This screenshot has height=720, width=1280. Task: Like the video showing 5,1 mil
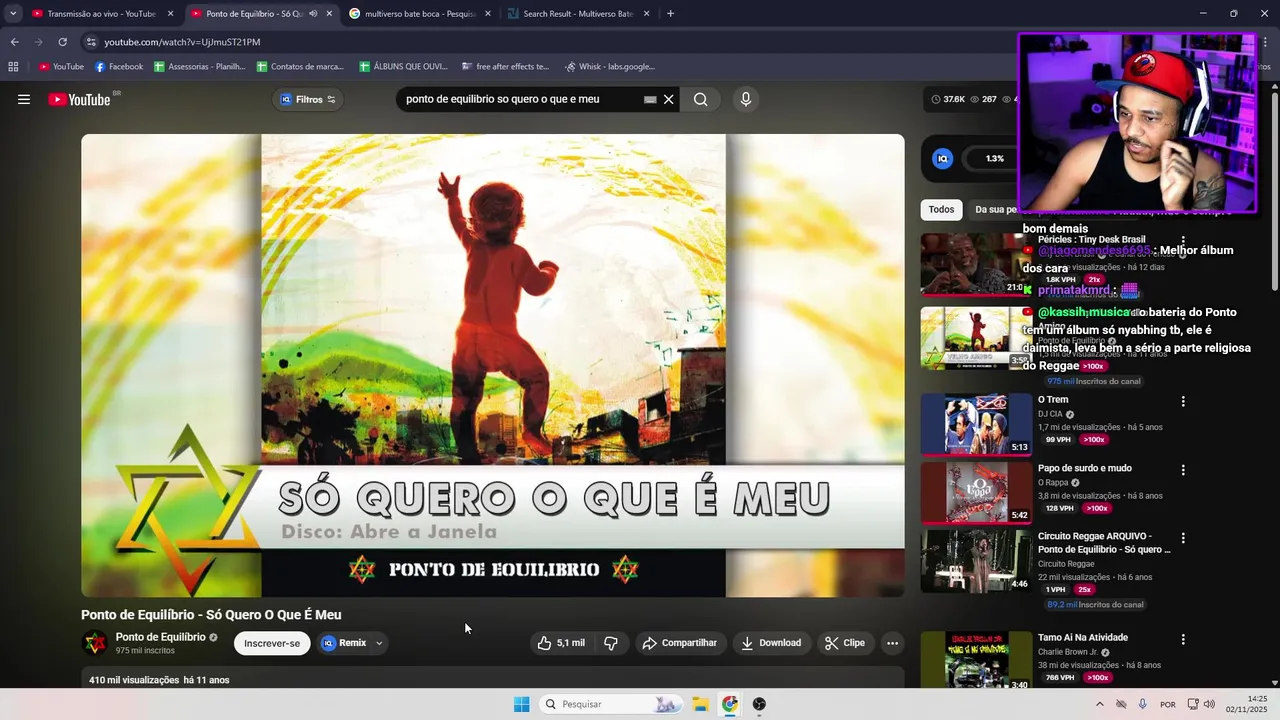(x=561, y=643)
